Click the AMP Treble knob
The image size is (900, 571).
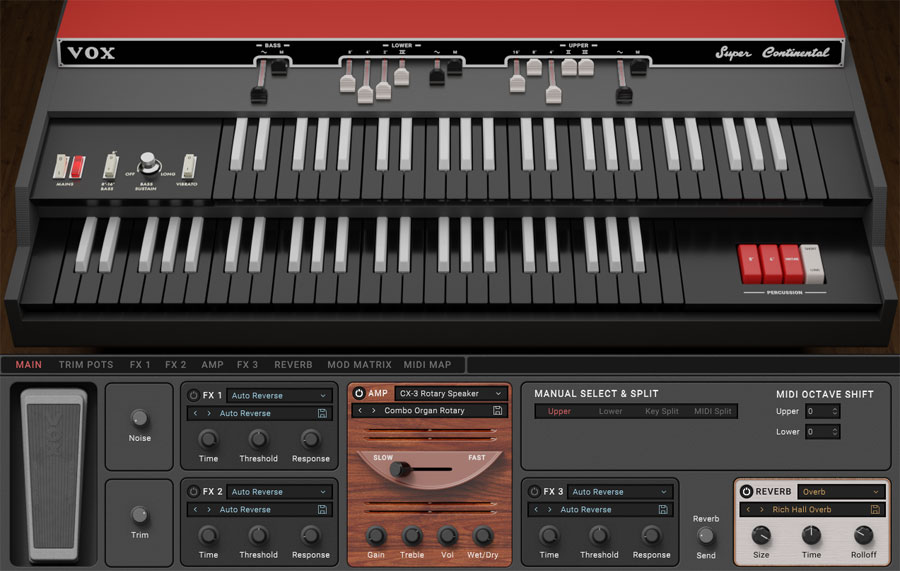[412, 535]
